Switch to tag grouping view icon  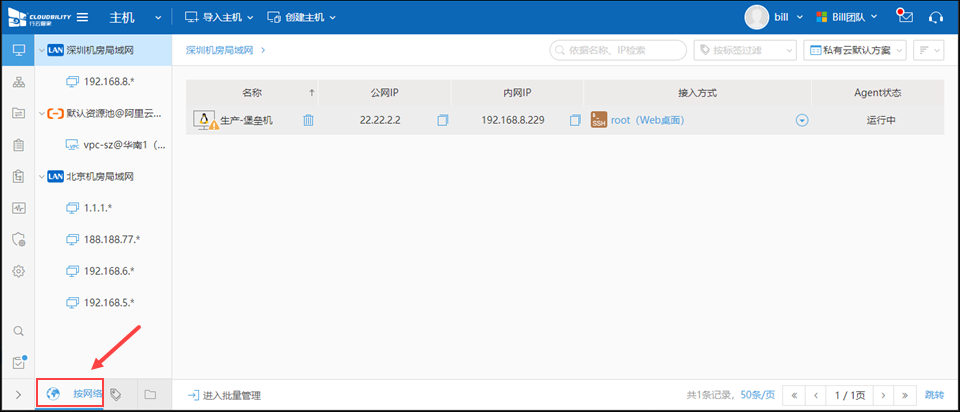tap(116, 395)
